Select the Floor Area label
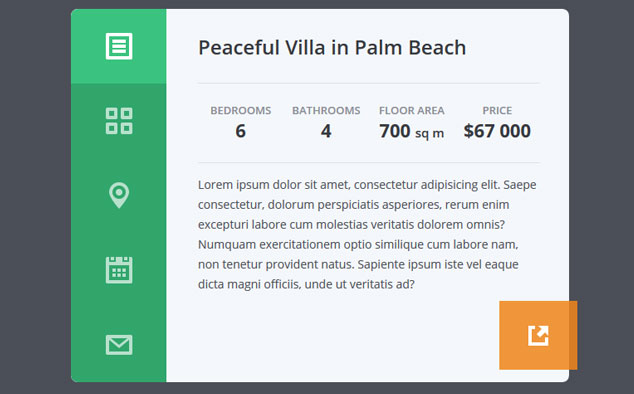 (412, 110)
